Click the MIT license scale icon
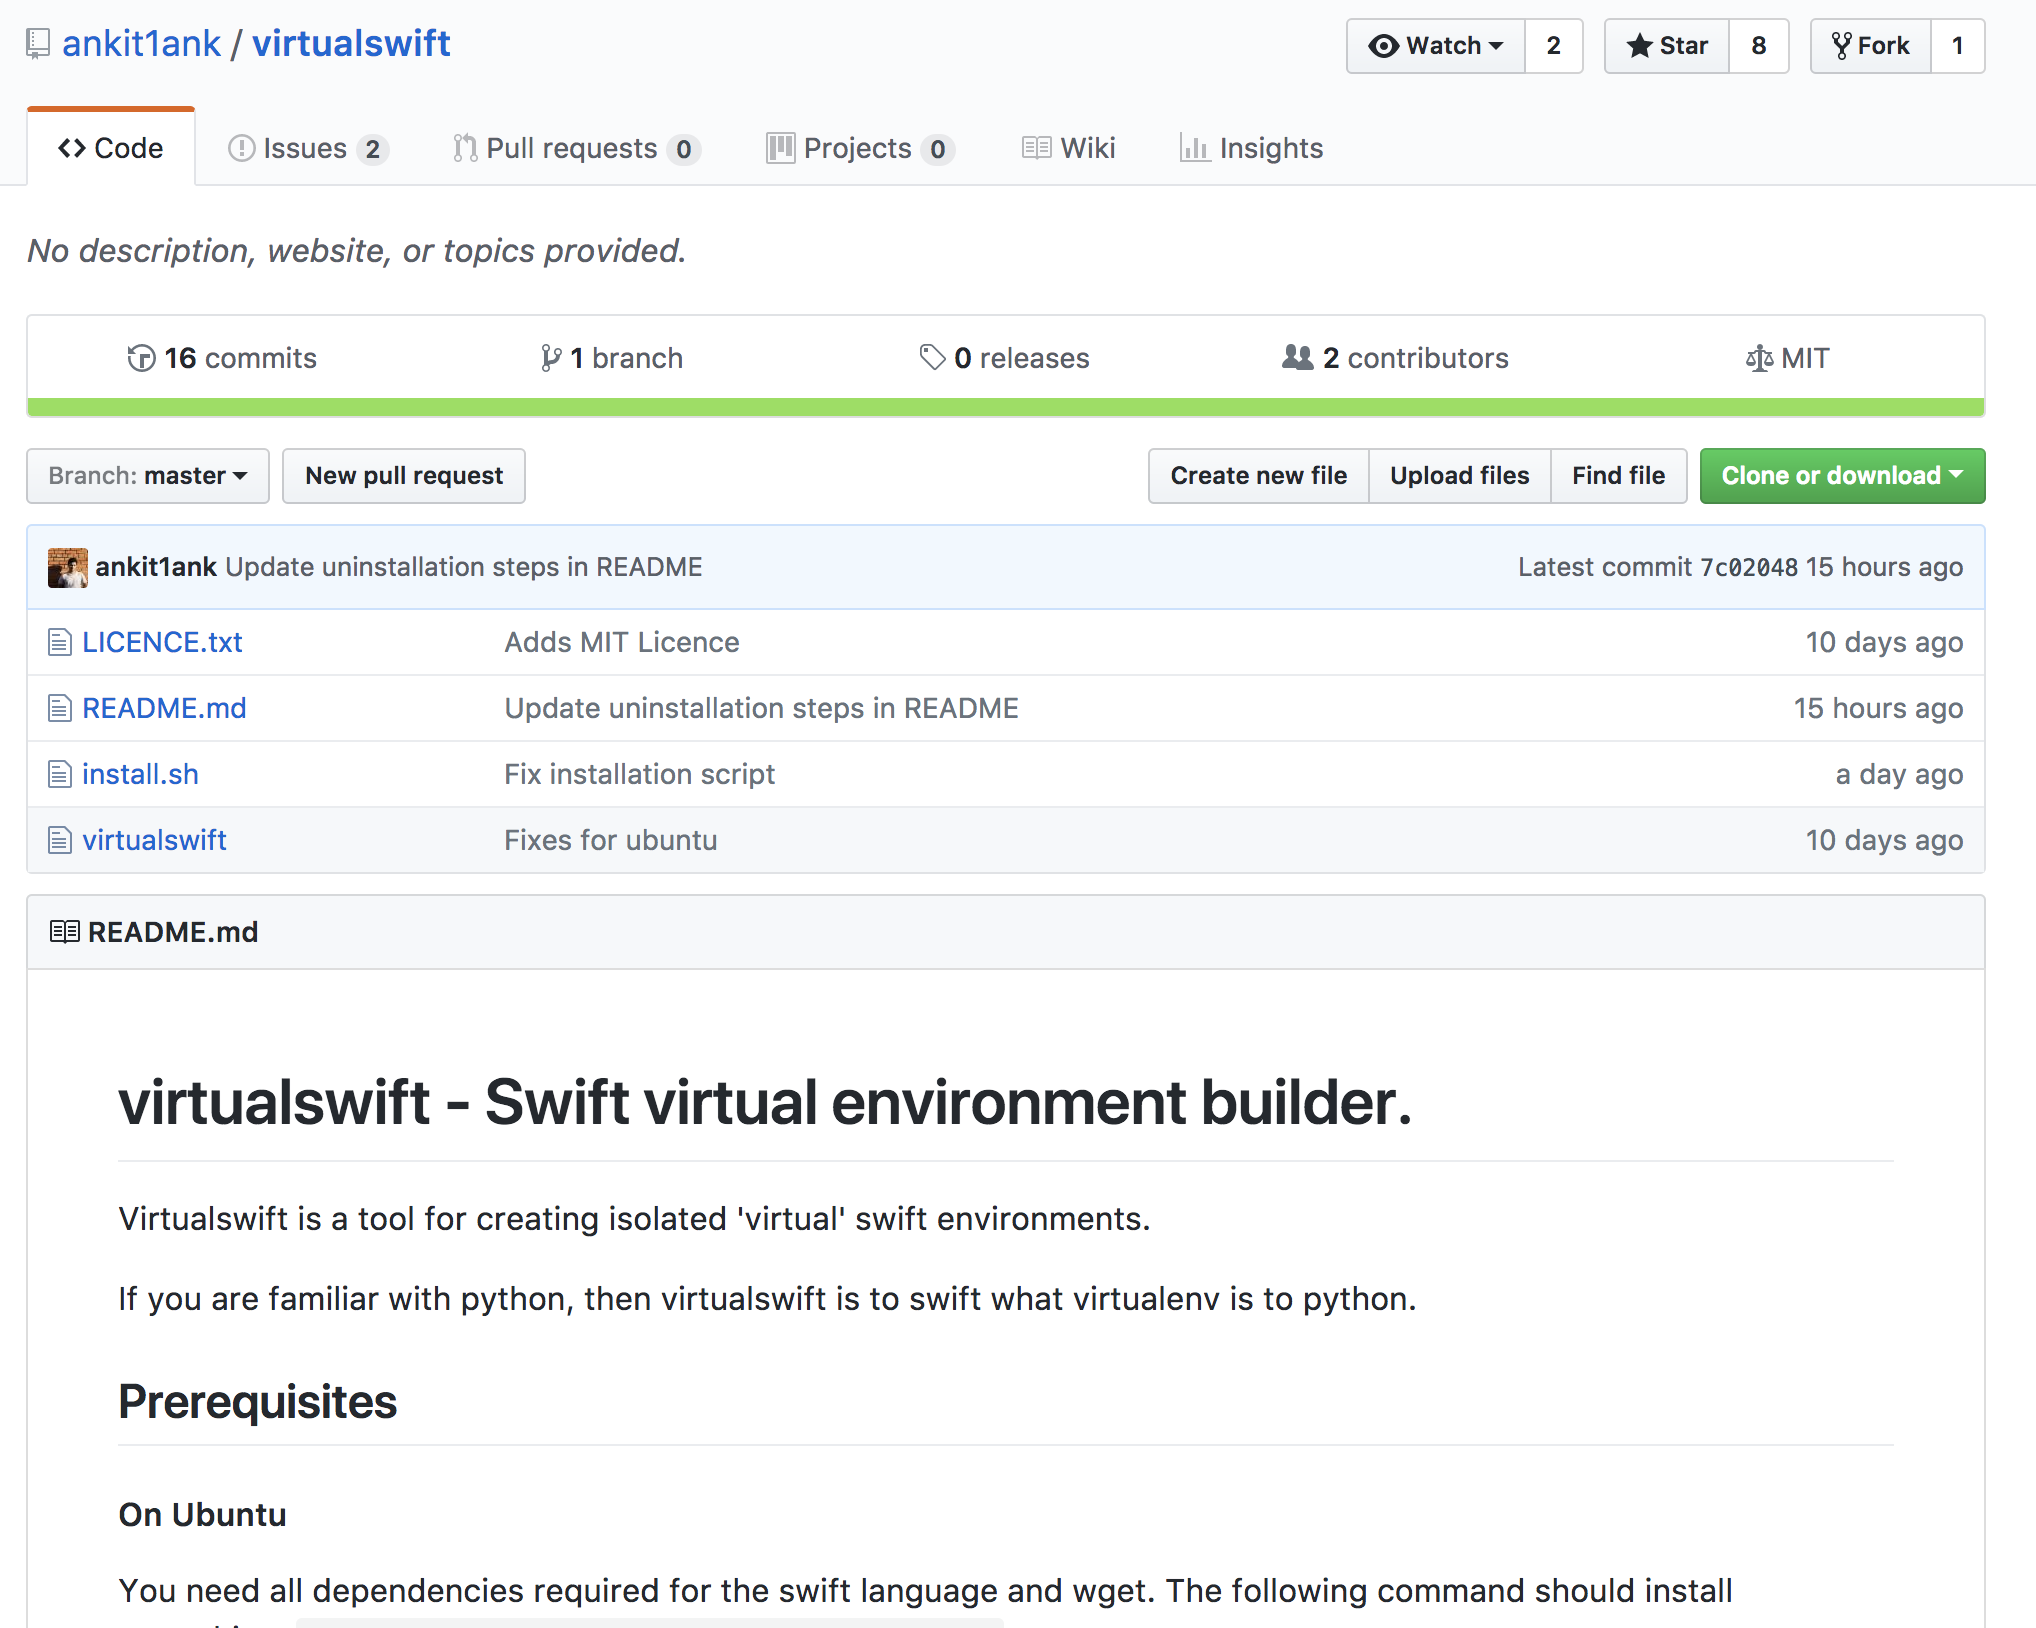Image resolution: width=2036 pixels, height=1628 pixels. (1758, 357)
